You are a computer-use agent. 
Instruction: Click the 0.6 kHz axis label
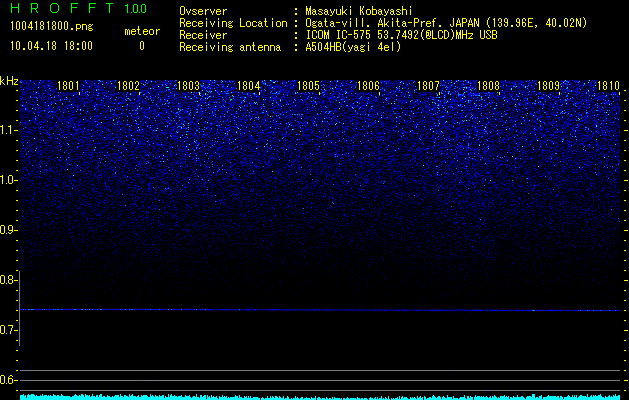tap(8, 380)
